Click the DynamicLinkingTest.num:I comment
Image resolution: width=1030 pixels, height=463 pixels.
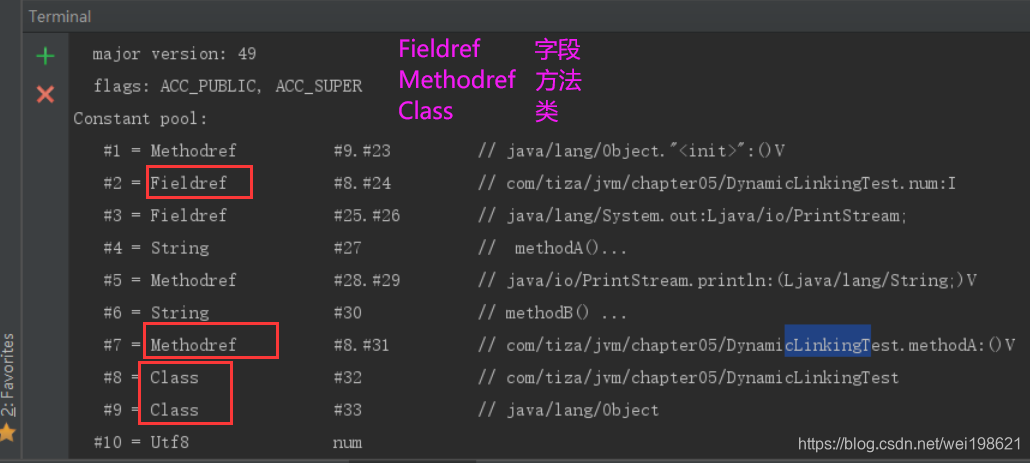717,183
